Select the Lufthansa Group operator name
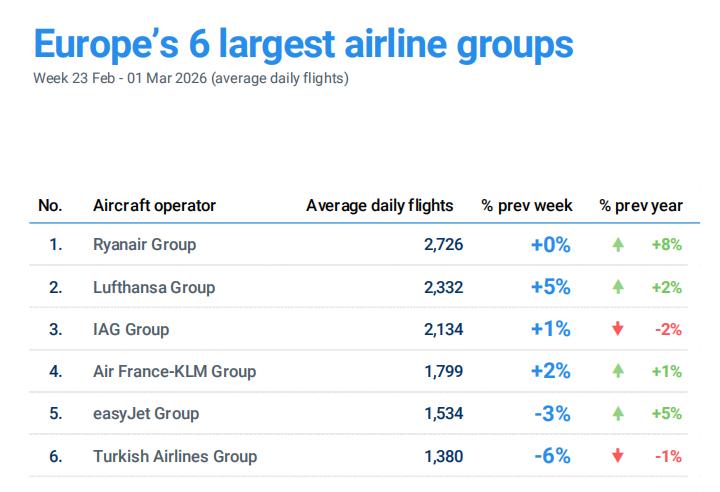This screenshot has height=492, width=720. (153, 287)
